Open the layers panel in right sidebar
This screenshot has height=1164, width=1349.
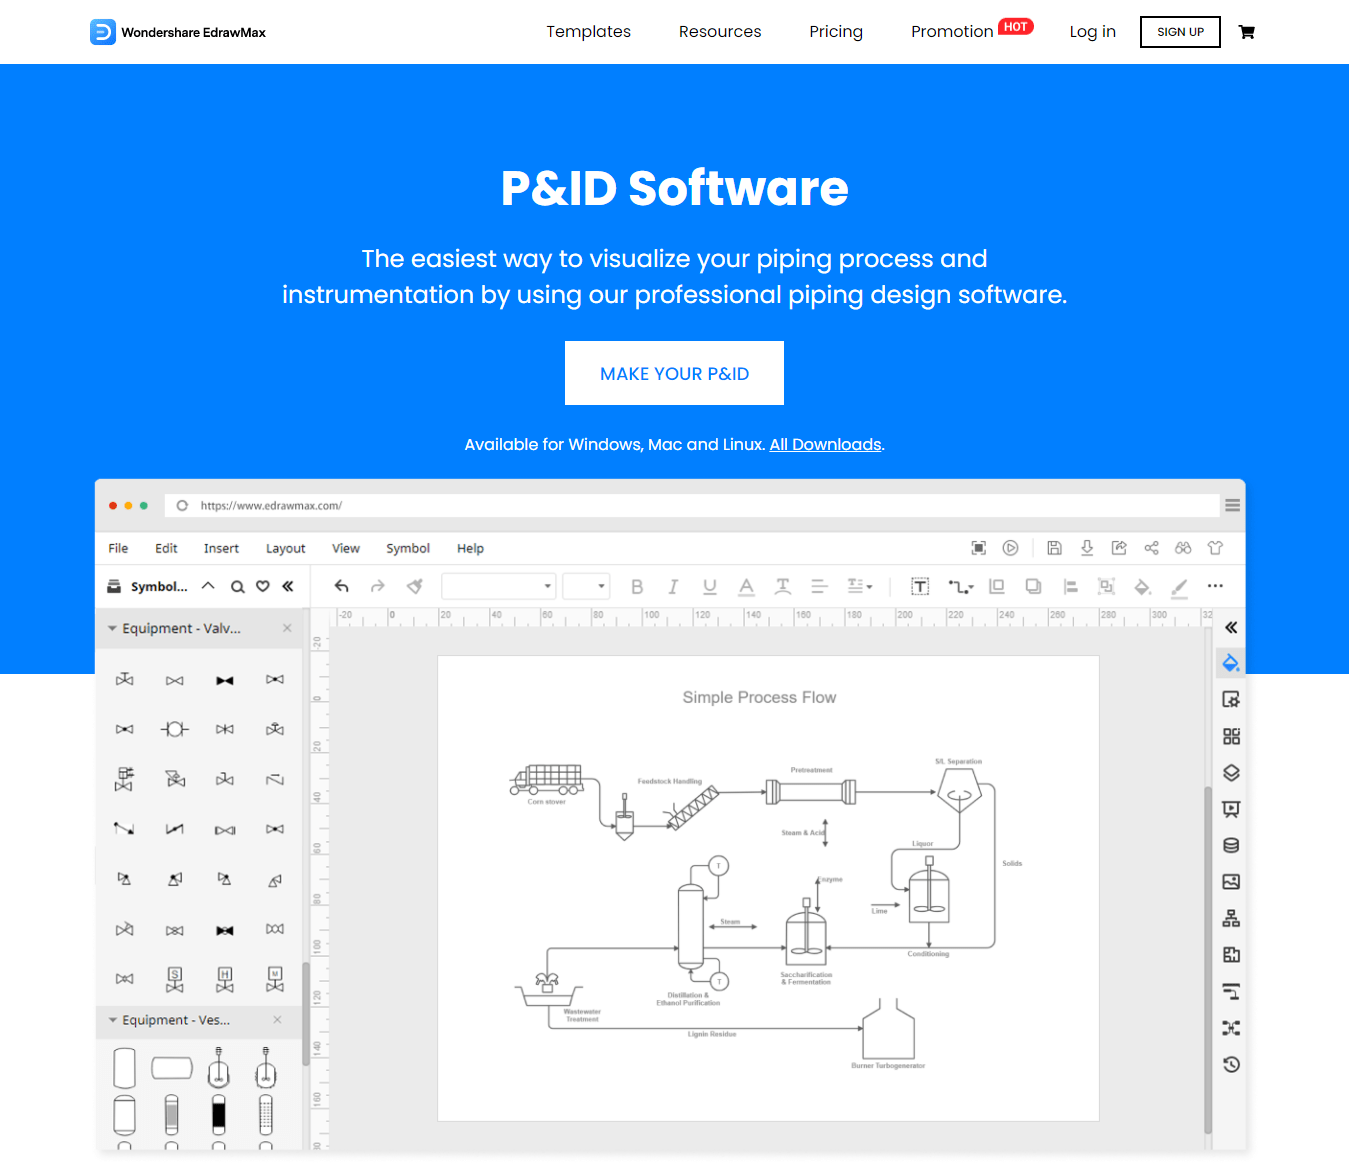[x=1231, y=773]
